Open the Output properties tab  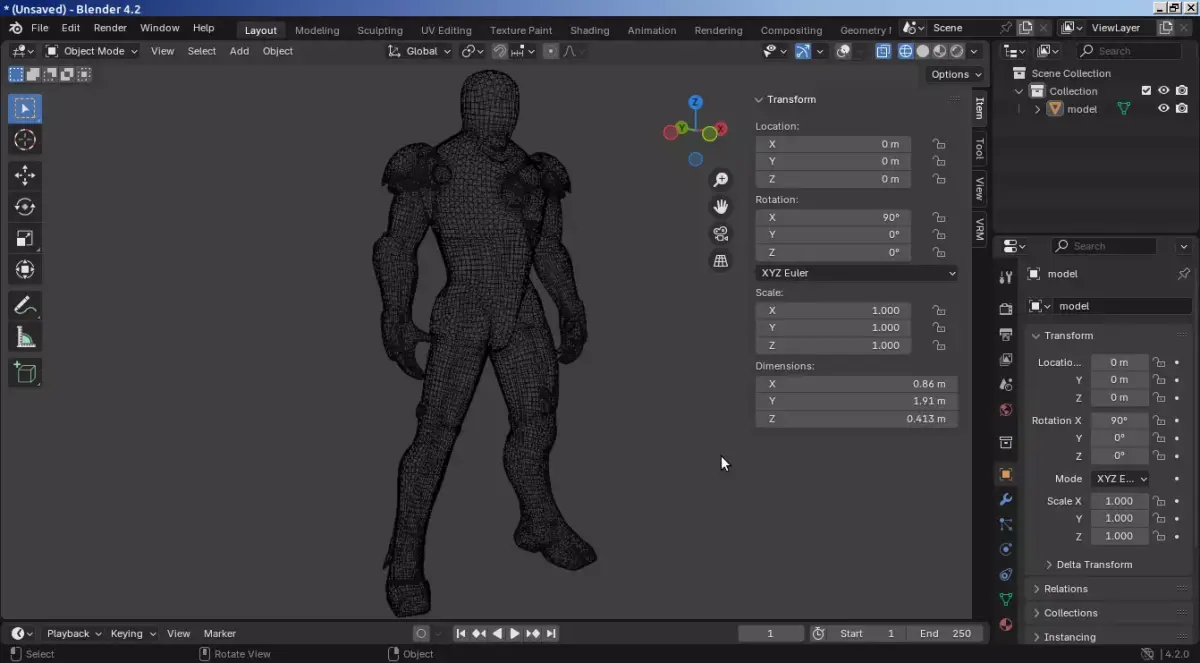pos(1006,334)
